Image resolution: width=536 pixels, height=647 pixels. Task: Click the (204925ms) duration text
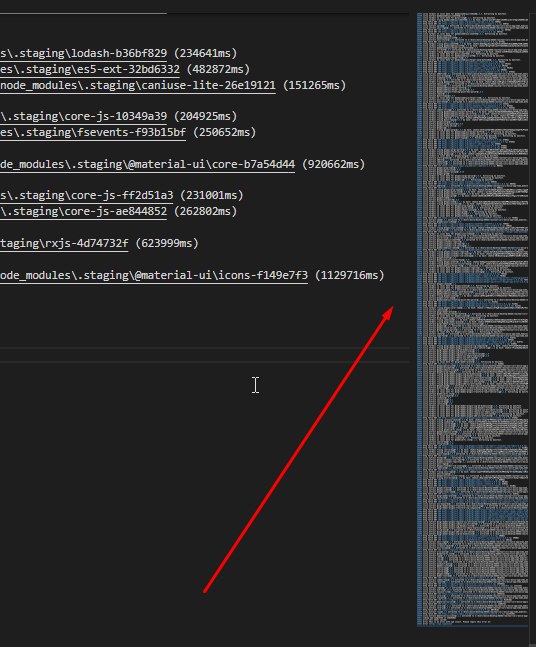pos(205,116)
